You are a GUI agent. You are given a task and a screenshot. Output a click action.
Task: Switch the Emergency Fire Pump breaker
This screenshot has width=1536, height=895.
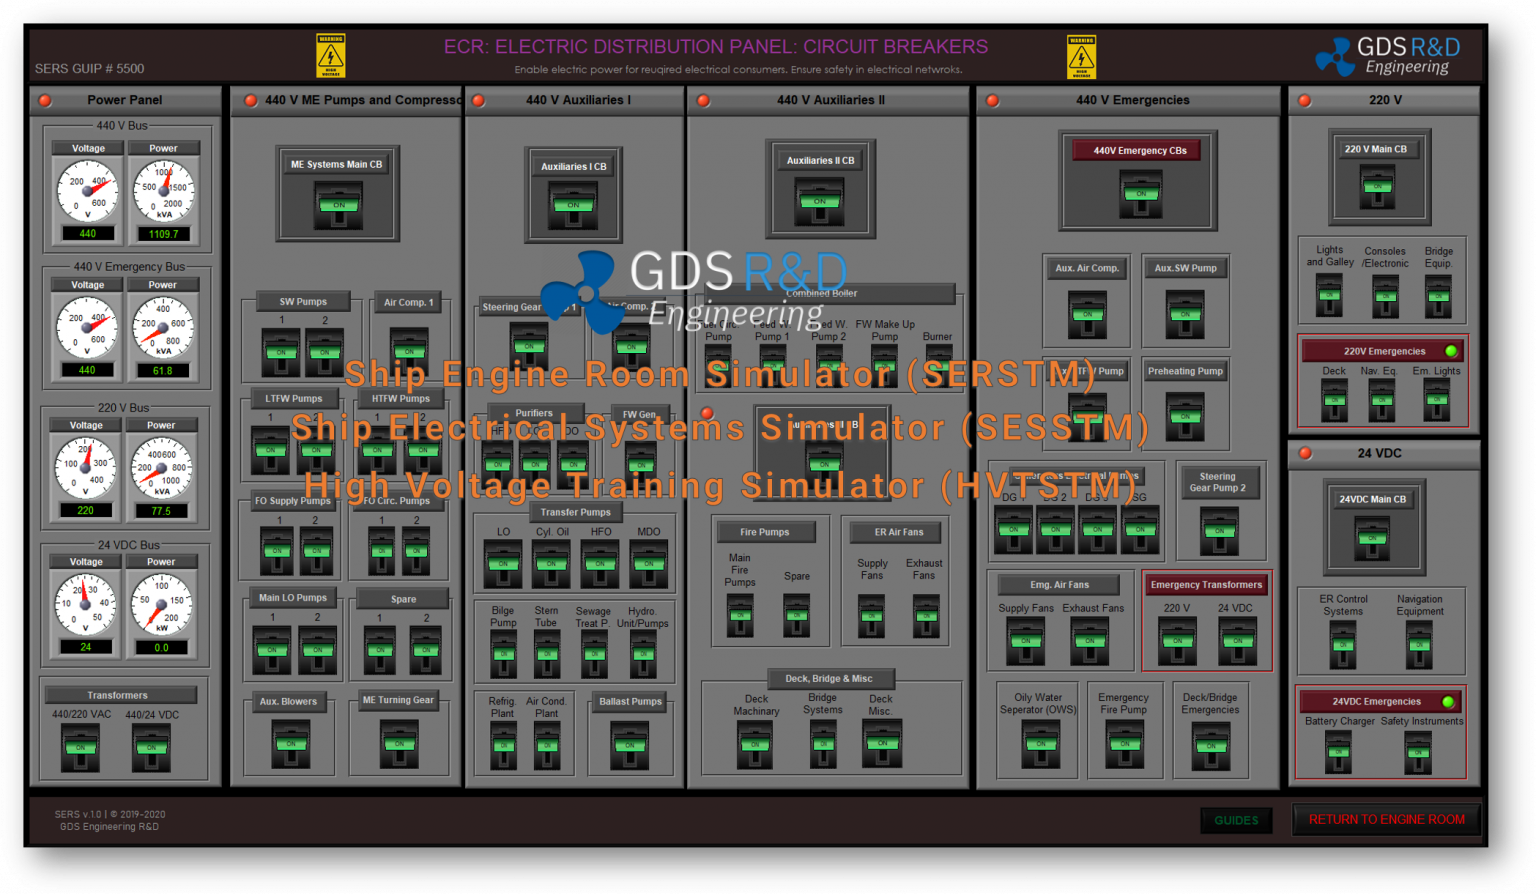(x=1124, y=744)
